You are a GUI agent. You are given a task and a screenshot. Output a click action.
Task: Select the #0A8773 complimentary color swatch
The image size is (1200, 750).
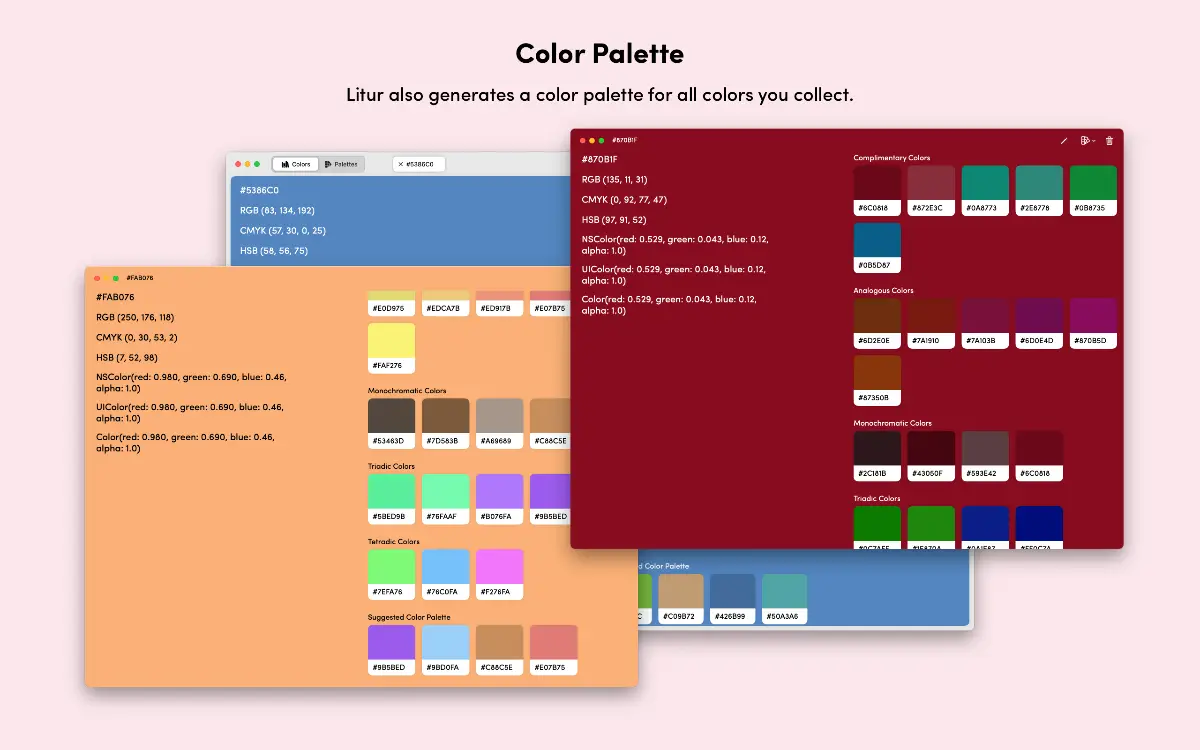(985, 190)
